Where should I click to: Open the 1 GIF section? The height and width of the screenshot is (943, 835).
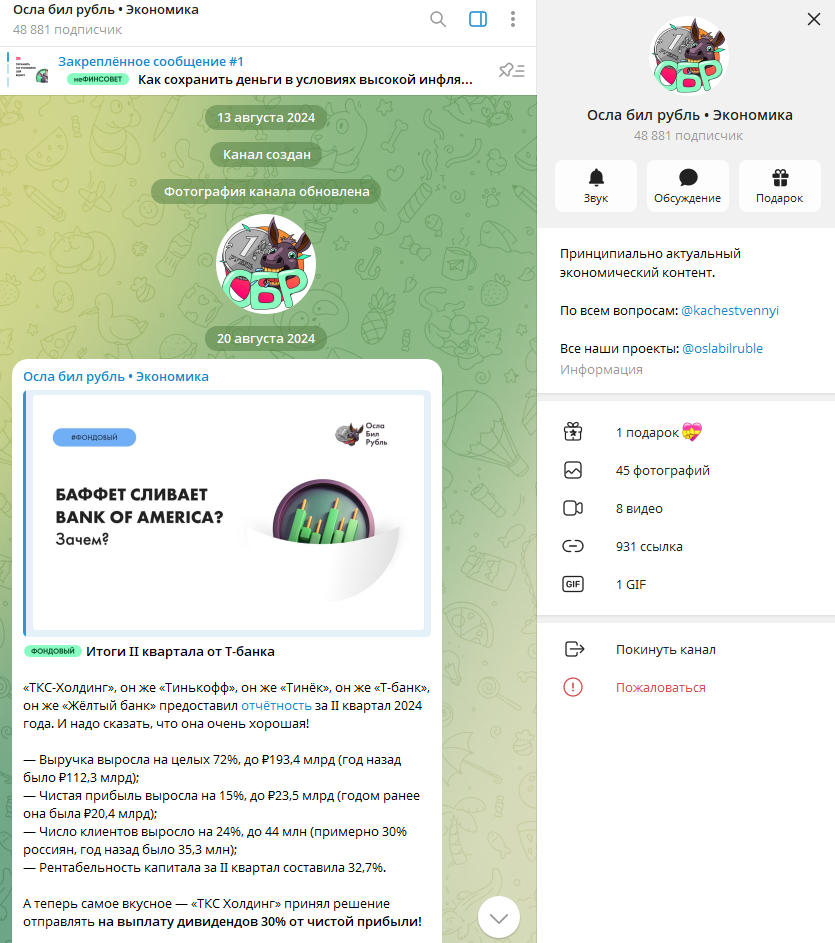[x=686, y=584]
